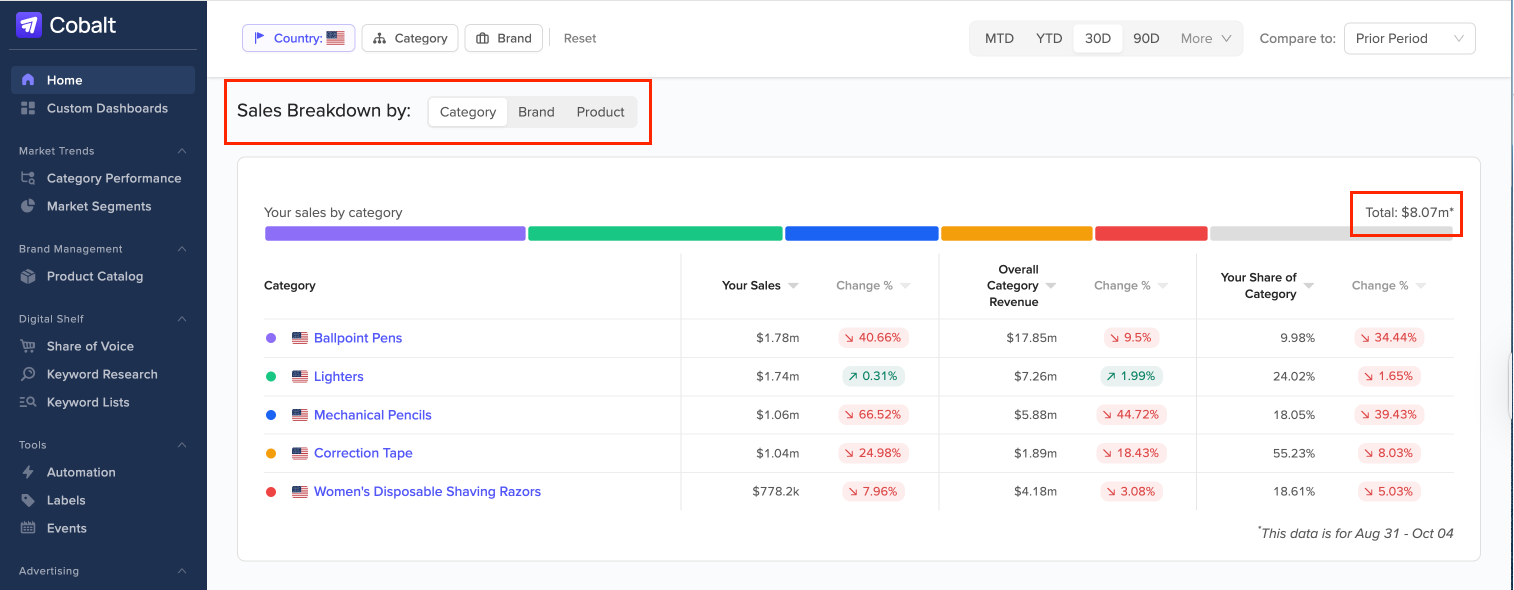The width and height of the screenshot is (1514, 590).
Task: Click the briefcase icon in the Brand filter
Action: point(482,38)
